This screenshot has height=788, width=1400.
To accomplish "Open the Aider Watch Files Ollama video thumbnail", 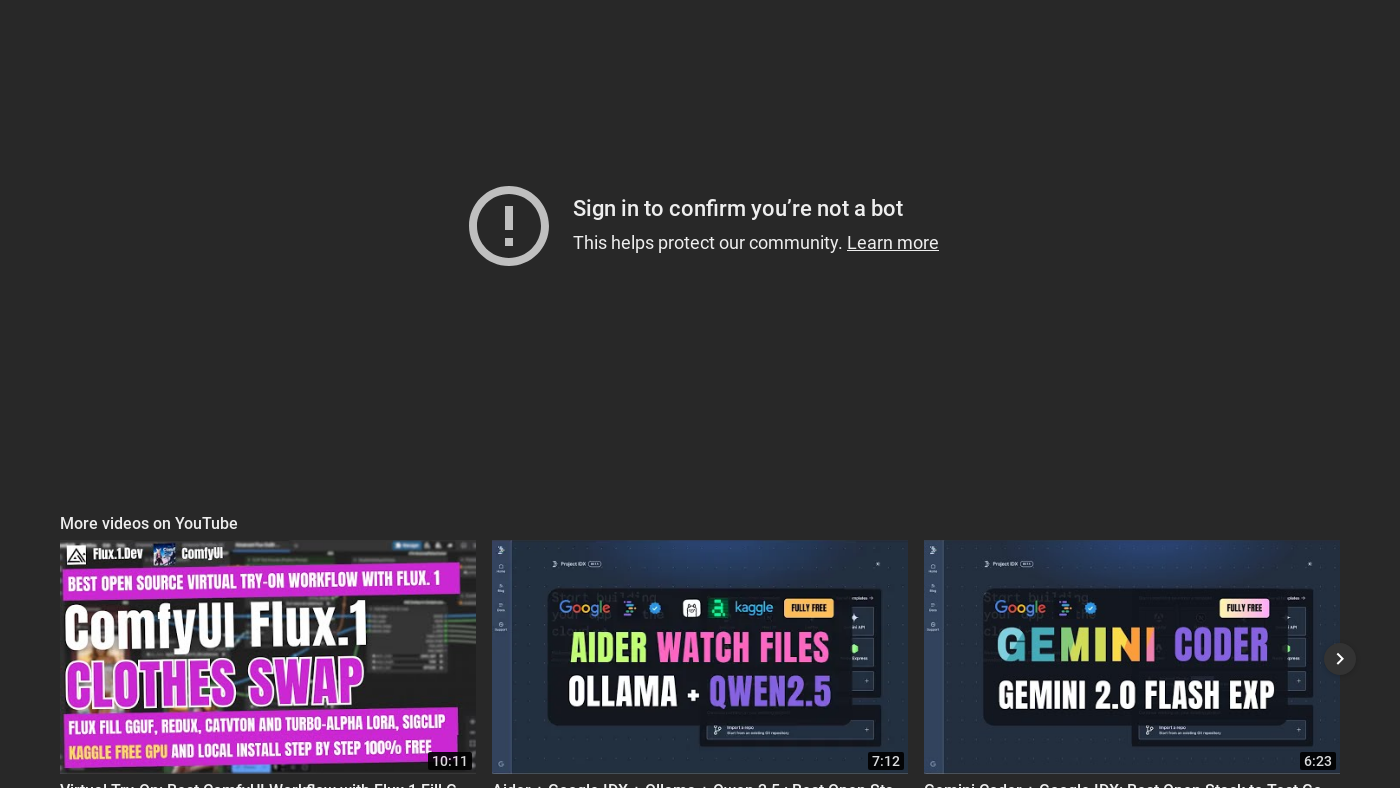I will coord(700,657).
